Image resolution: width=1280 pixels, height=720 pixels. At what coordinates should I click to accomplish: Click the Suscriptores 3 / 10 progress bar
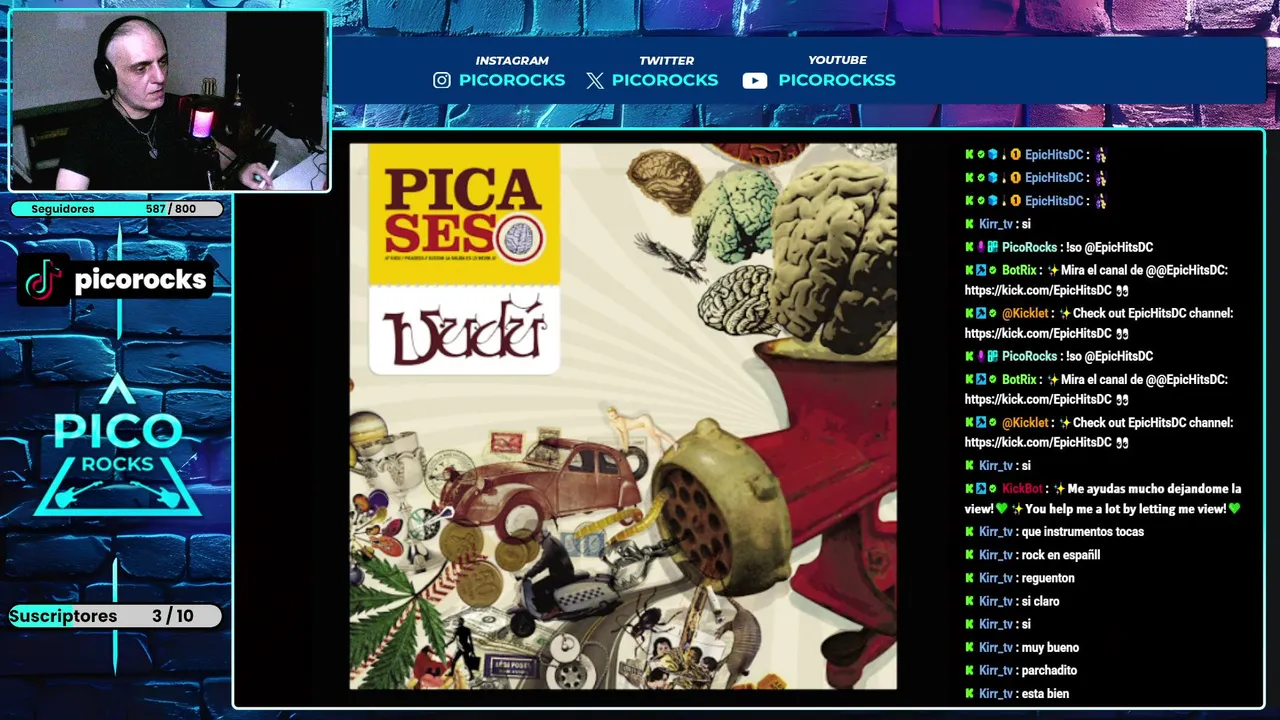115,616
